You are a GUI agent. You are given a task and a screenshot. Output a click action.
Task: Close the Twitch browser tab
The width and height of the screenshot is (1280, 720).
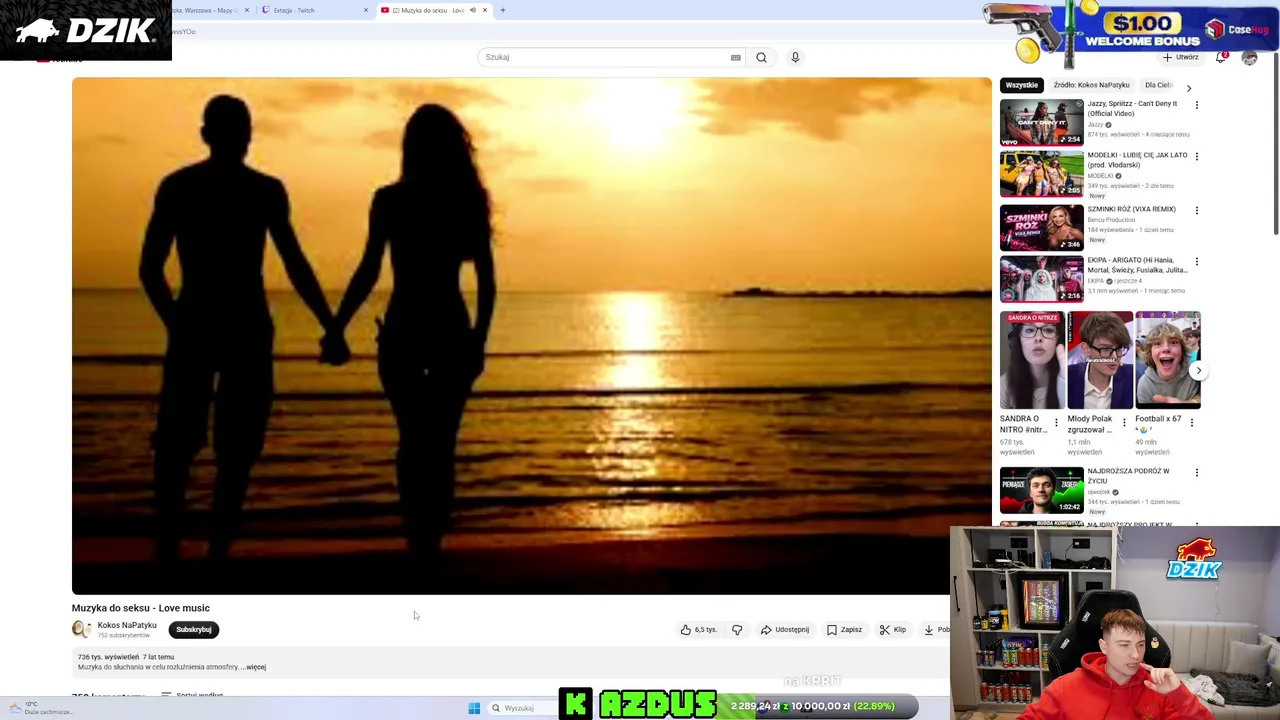[365, 10]
